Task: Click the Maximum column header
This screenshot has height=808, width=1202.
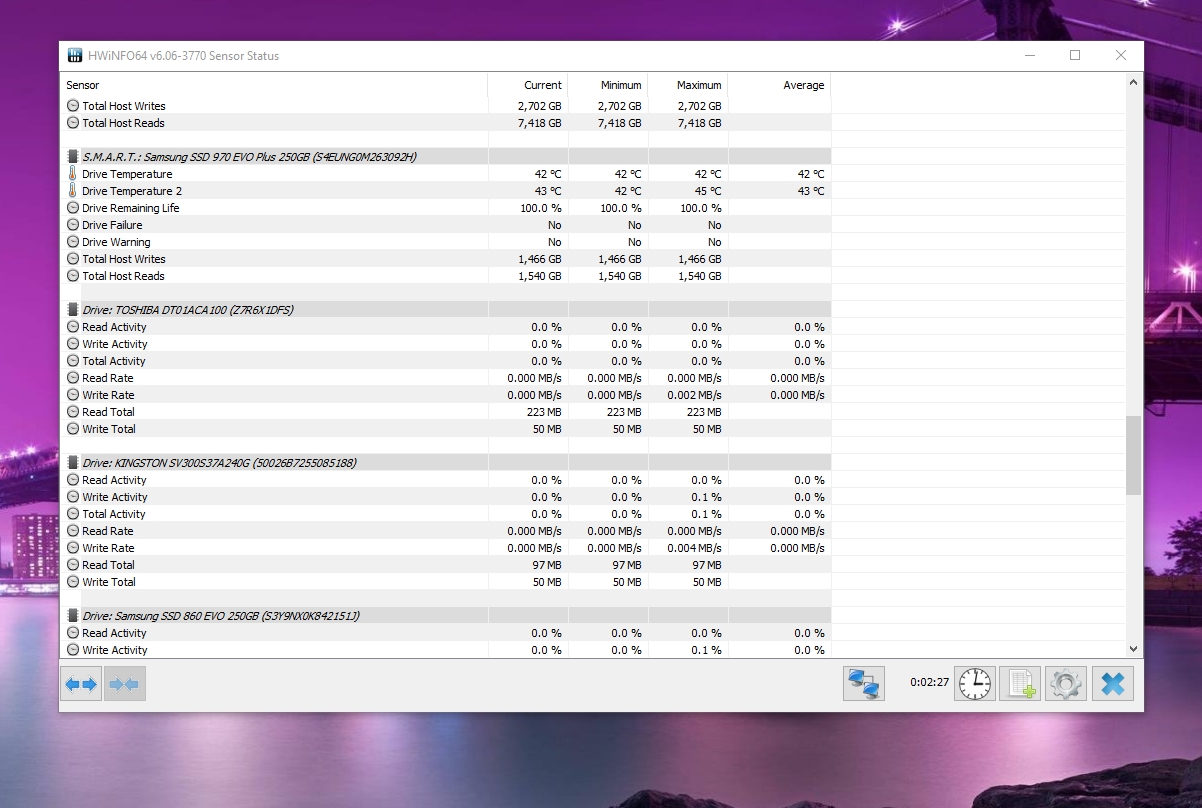Action: click(688, 85)
